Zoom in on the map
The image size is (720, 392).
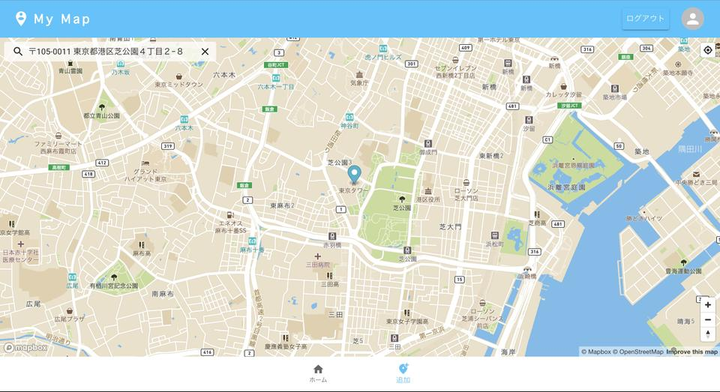[x=708, y=305]
